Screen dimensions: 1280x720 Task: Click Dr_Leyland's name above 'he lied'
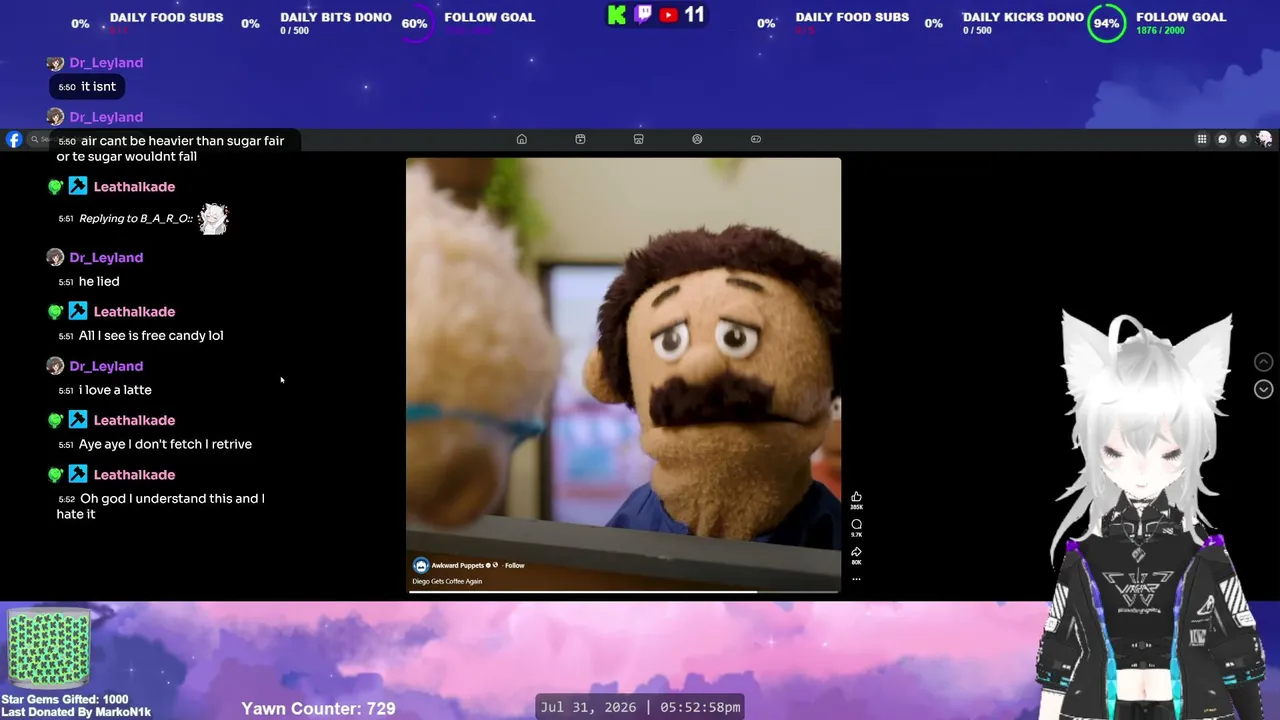tap(106, 257)
